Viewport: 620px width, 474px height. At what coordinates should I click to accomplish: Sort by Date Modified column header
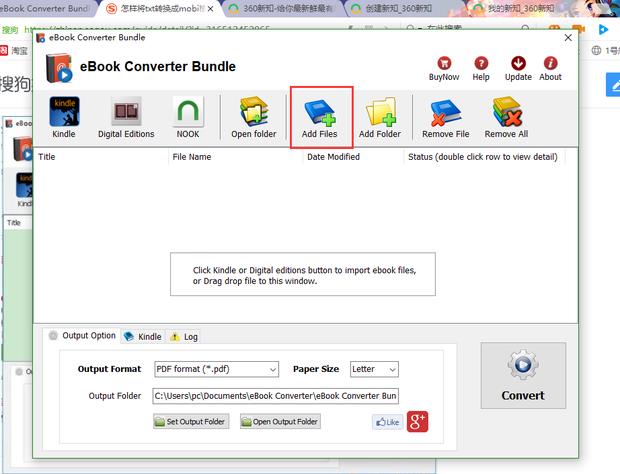pos(353,157)
